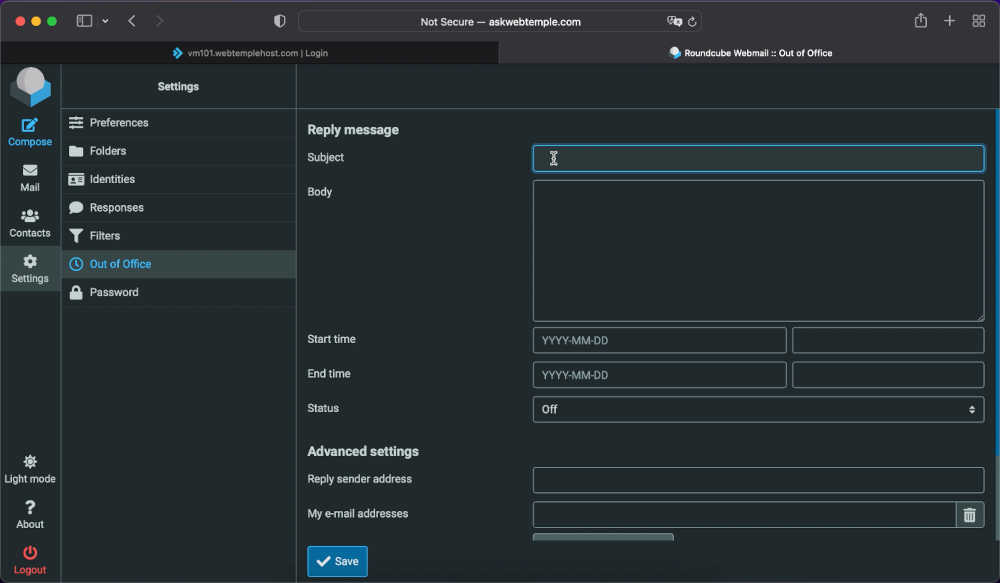Select Out of Office settings
Screen dimensions: 1000x583
[179, 264]
